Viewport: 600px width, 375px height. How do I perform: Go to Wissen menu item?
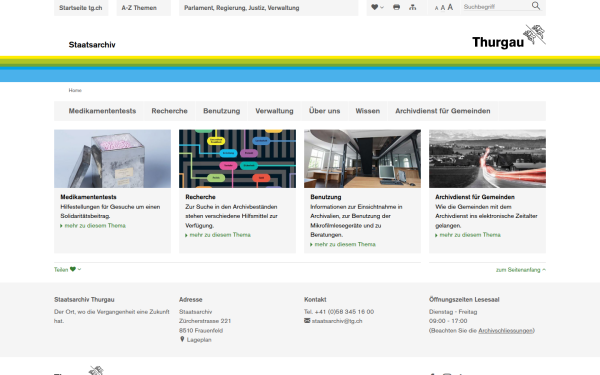(x=368, y=111)
